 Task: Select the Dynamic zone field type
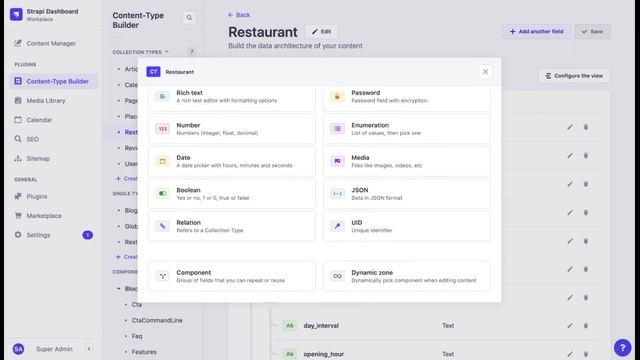(x=407, y=276)
